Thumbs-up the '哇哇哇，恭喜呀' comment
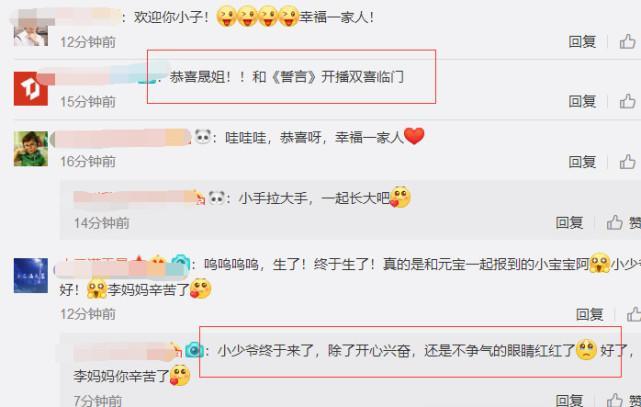The height and width of the screenshot is (407, 641). [x=627, y=161]
